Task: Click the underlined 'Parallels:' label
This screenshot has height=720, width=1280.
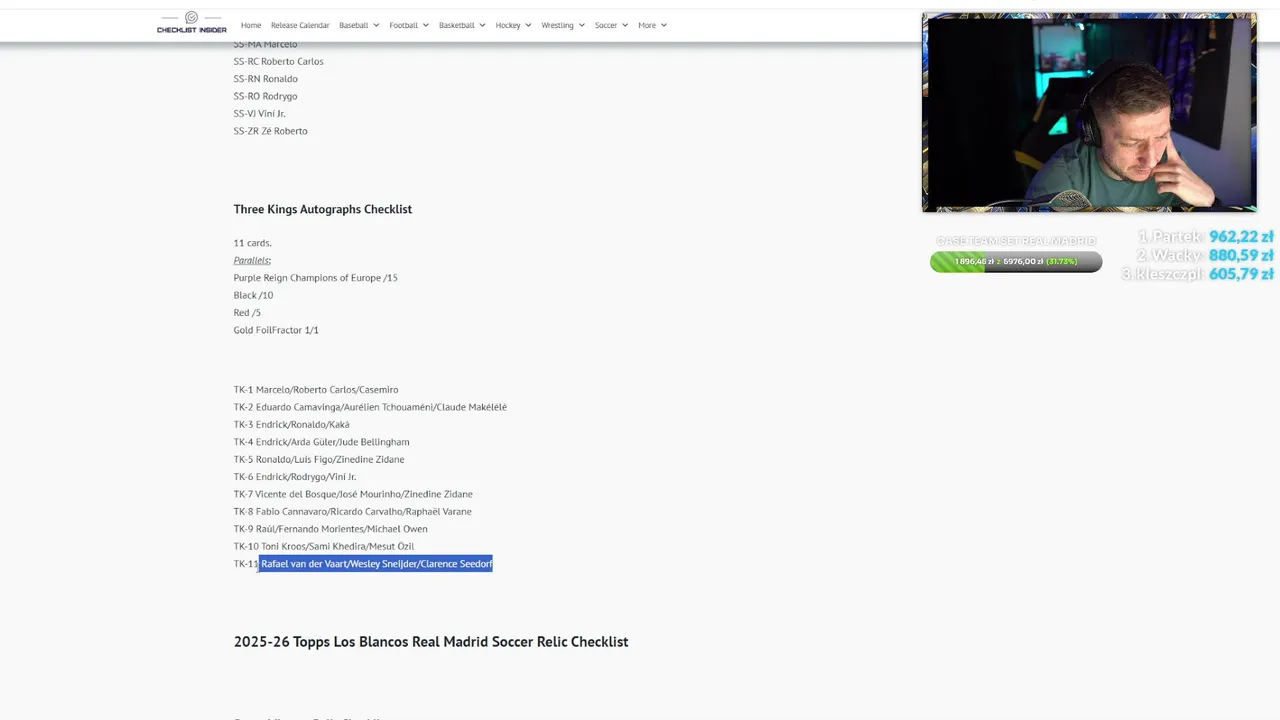Action: point(252,260)
